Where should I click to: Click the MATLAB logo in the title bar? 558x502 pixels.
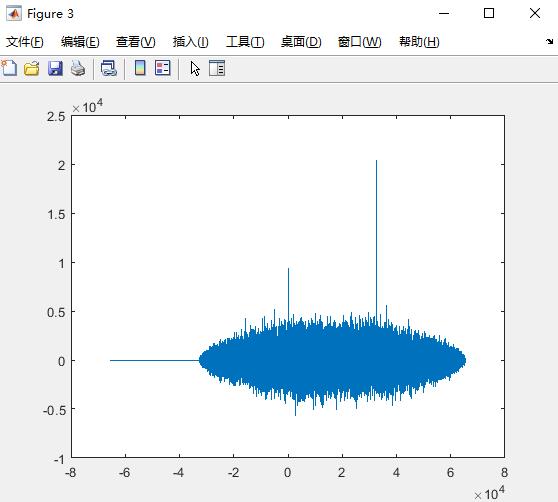pos(14,14)
